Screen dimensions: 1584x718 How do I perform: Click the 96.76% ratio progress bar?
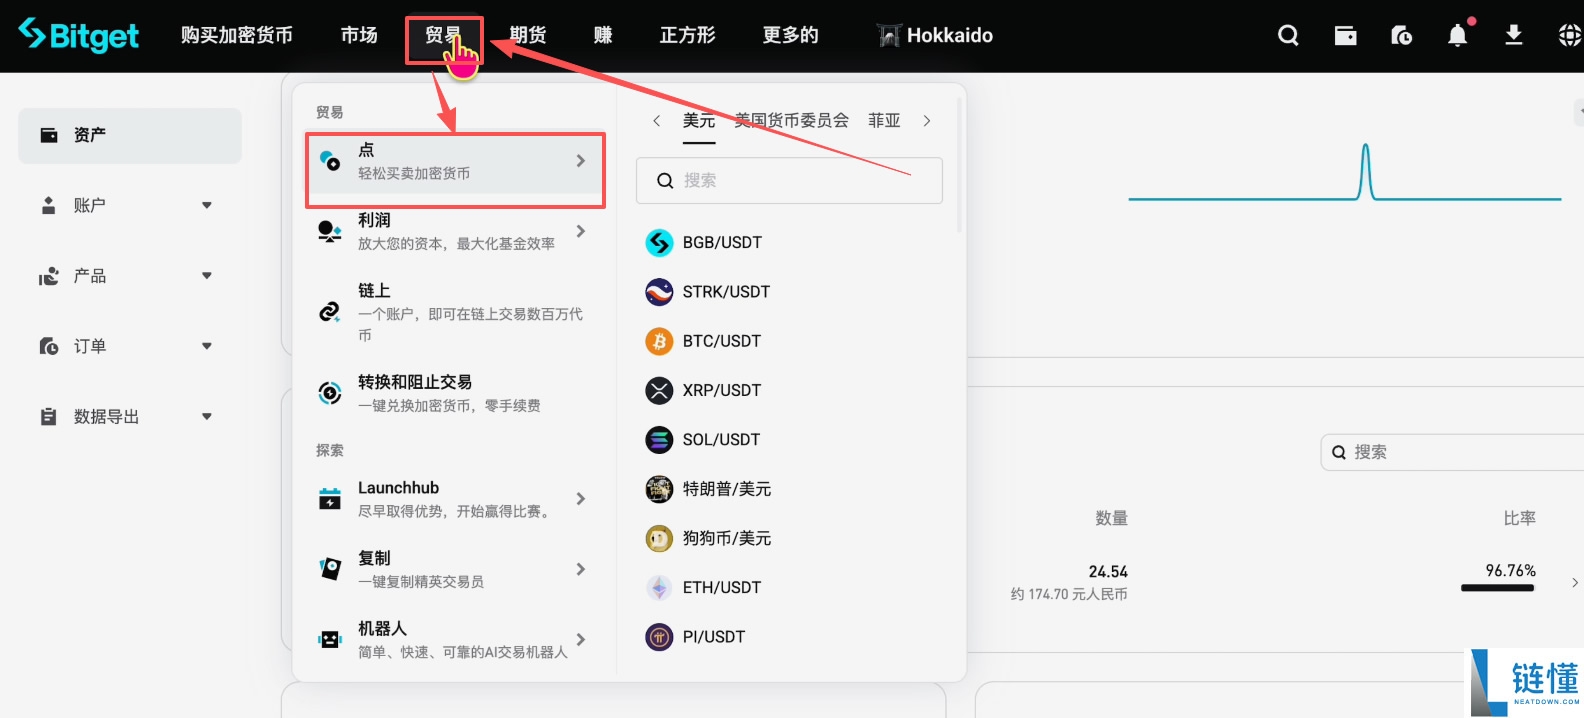1497,588
